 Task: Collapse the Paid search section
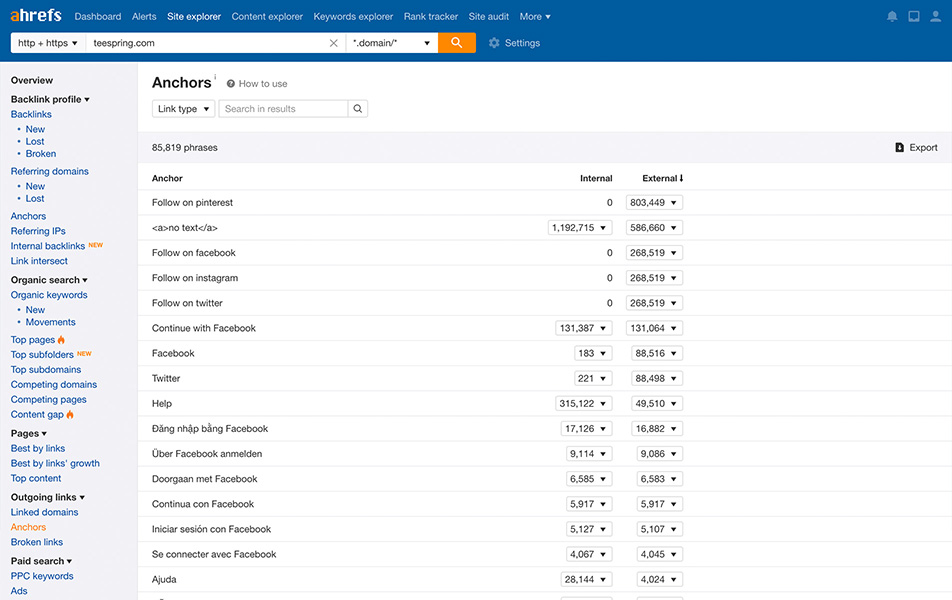point(41,561)
